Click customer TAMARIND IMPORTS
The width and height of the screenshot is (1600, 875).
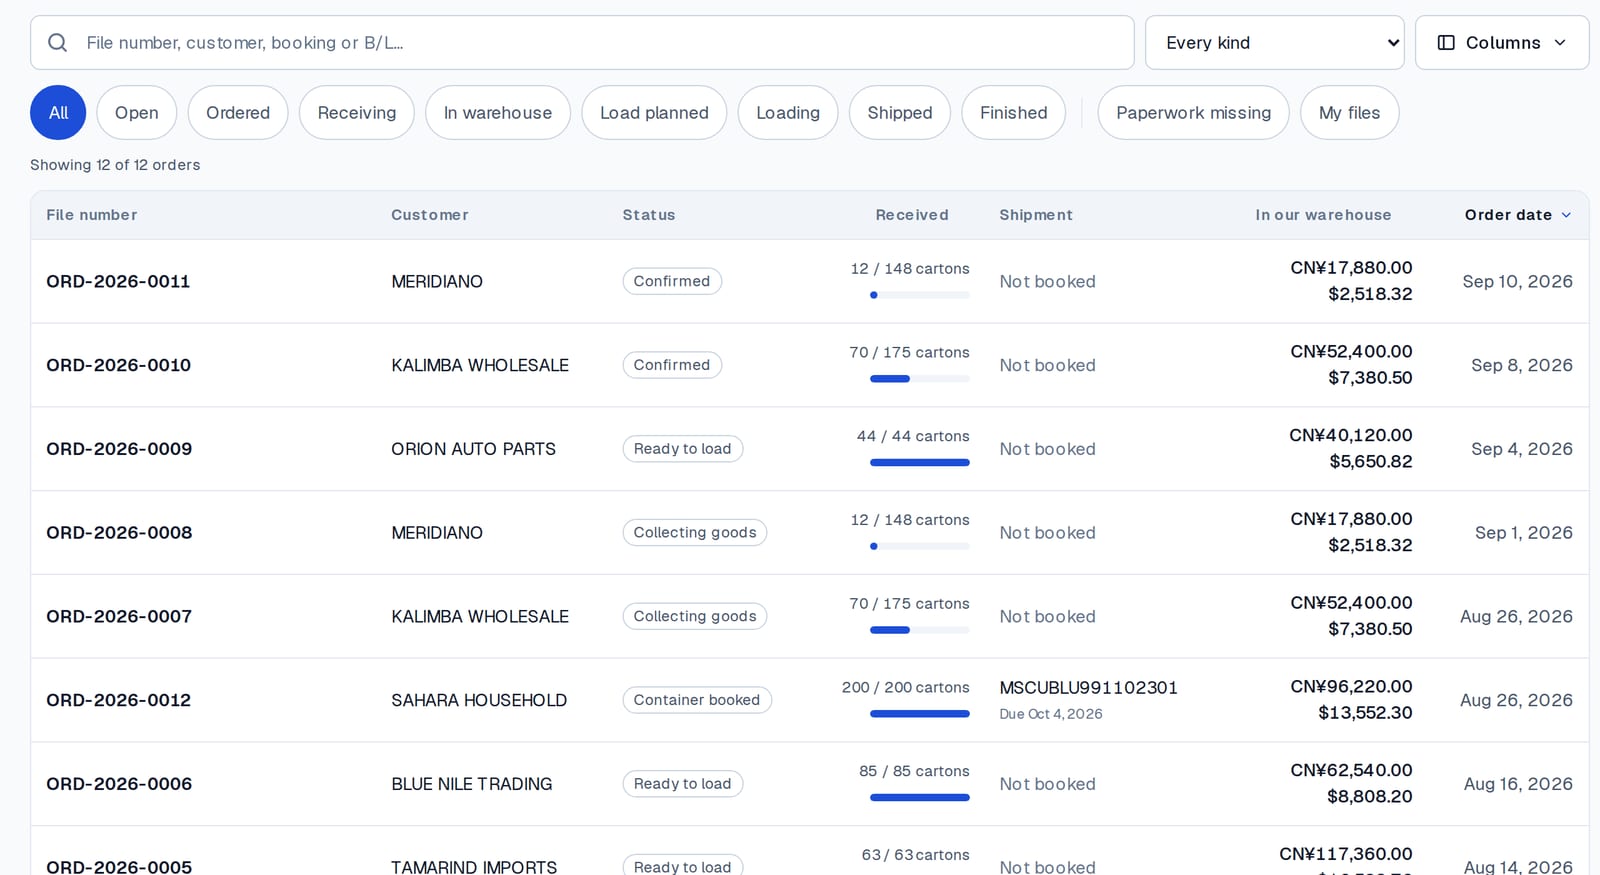[474, 867]
